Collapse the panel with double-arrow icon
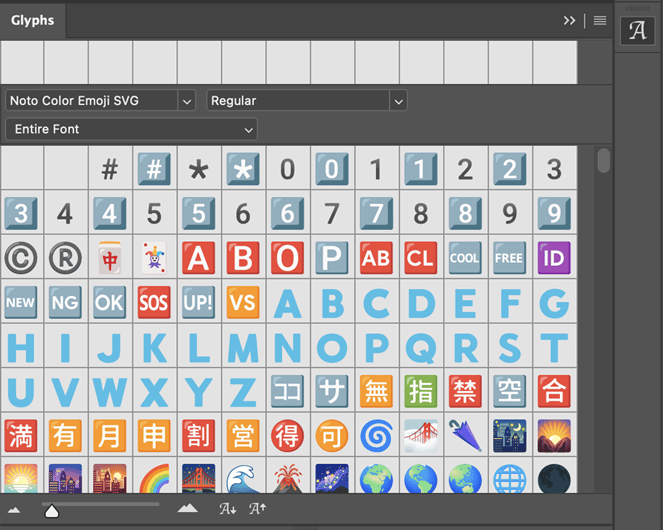Screen dimensions: 663x530 tap(570, 20)
